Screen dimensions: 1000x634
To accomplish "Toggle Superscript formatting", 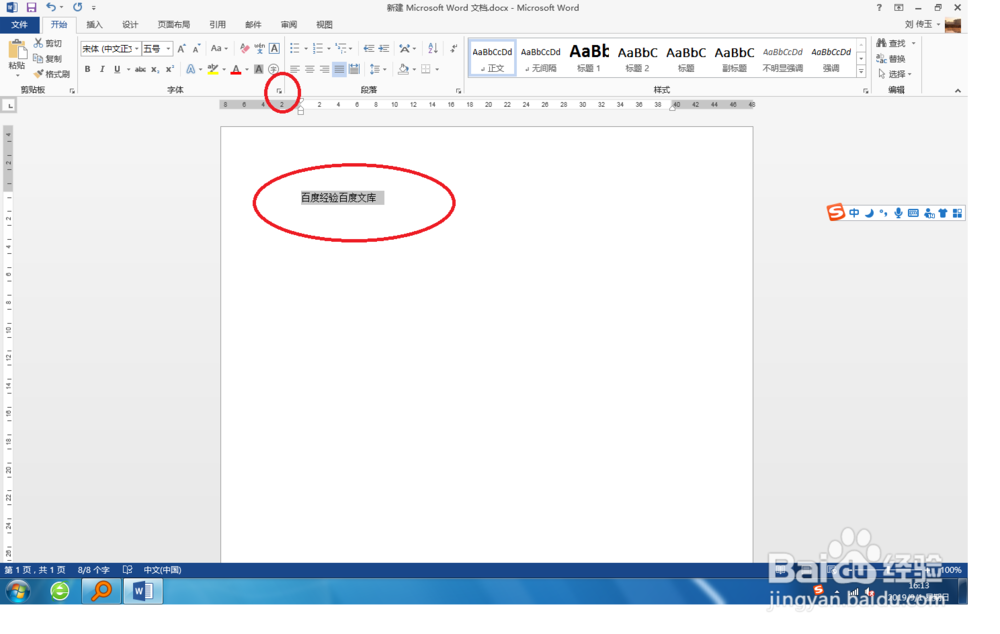I will (170, 69).
